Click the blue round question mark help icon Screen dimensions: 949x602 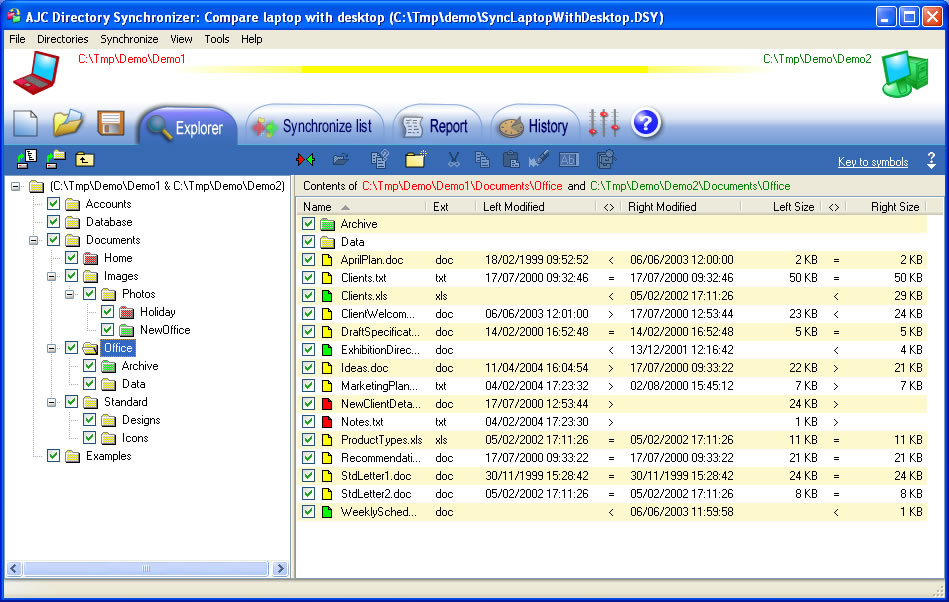(646, 123)
